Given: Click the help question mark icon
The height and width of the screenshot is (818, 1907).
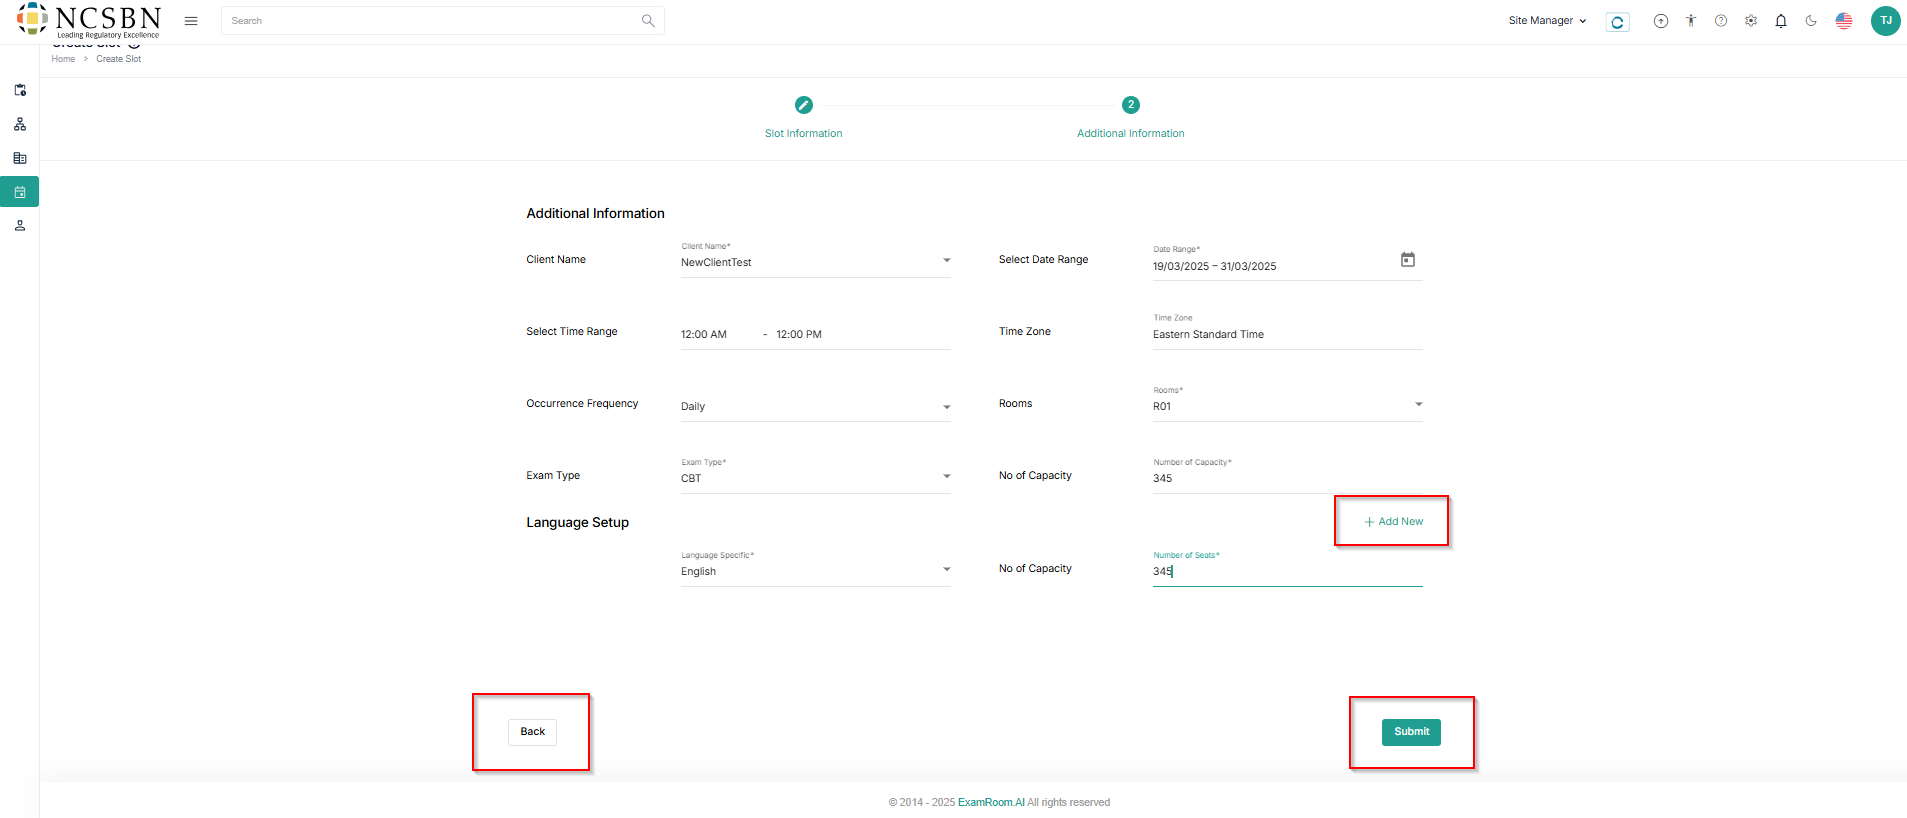Looking at the screenshot, I should point(1721,21).
